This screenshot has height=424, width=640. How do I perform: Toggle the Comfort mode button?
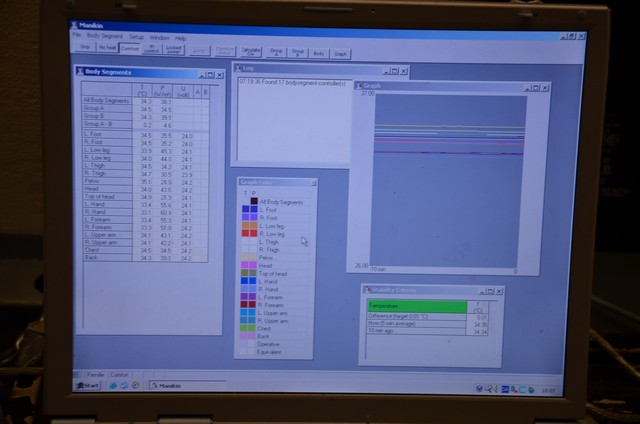click(130, 47)
